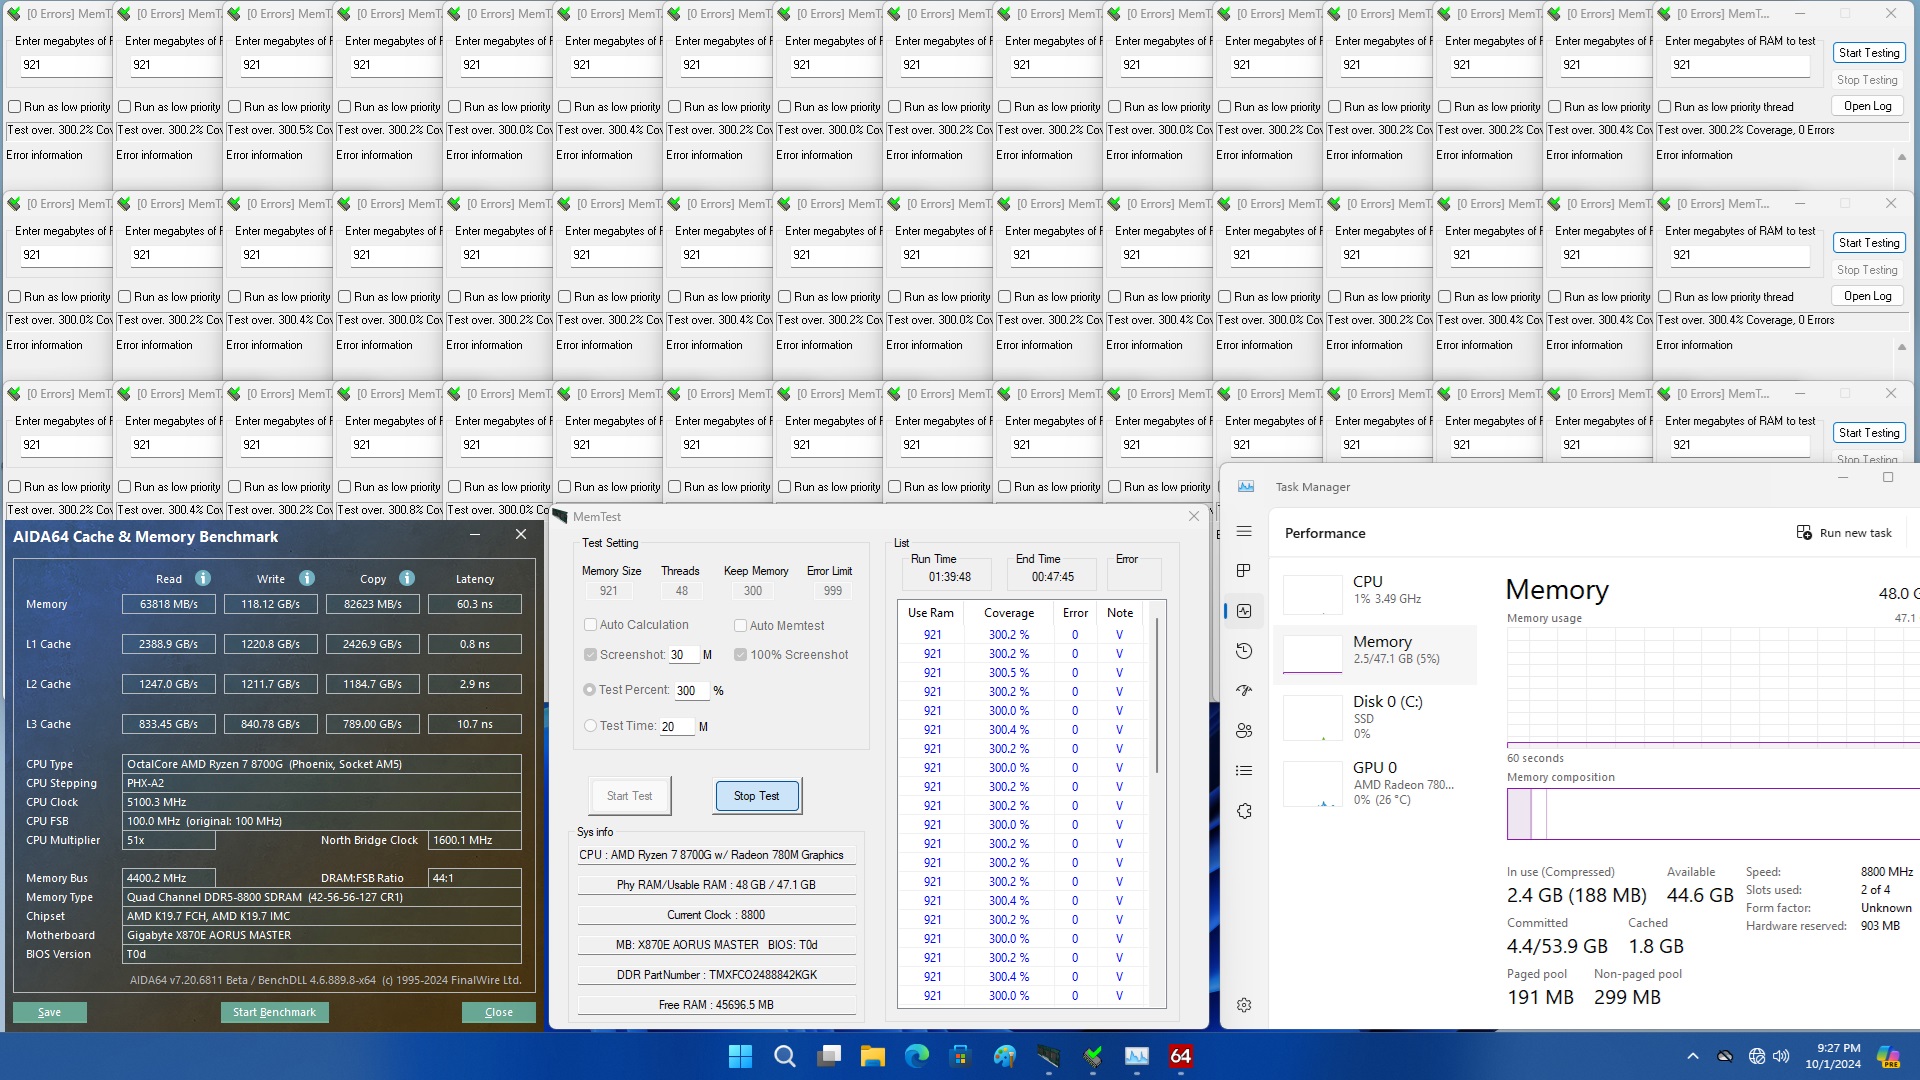Click the Screenshot interval field

tap(683, 655)
